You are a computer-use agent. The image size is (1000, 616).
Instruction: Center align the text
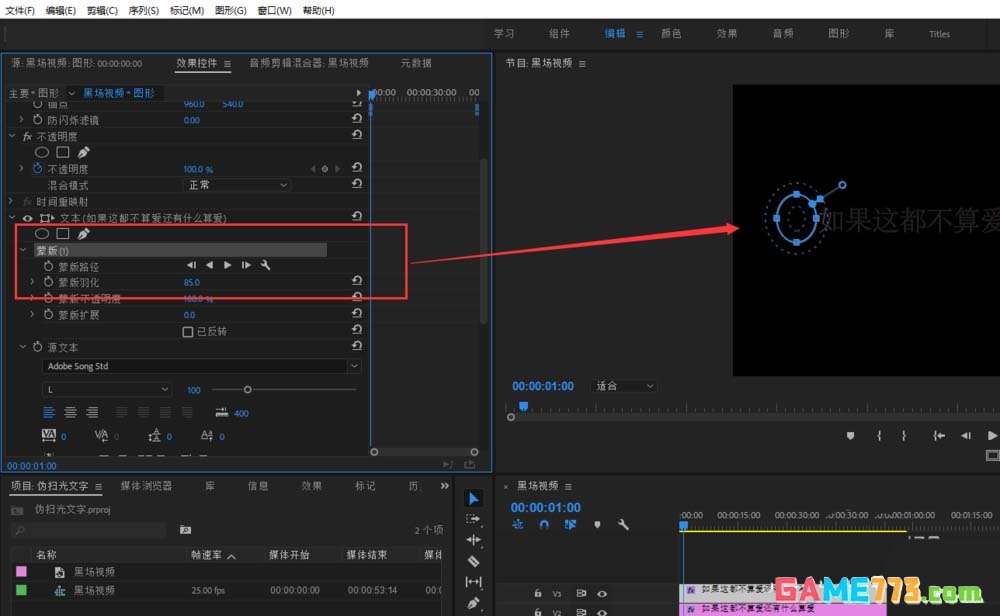71,413
